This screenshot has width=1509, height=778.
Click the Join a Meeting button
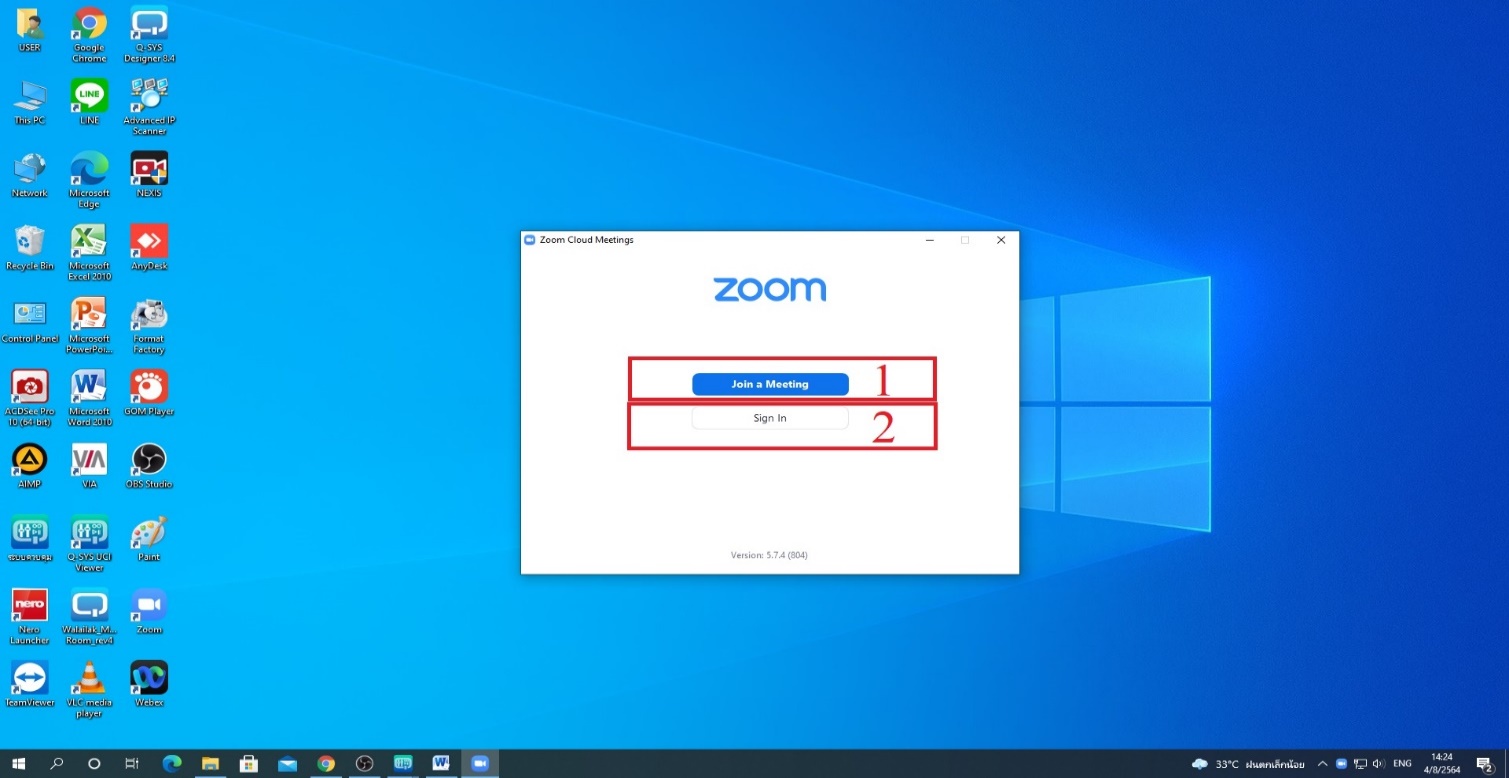point(770,384)
